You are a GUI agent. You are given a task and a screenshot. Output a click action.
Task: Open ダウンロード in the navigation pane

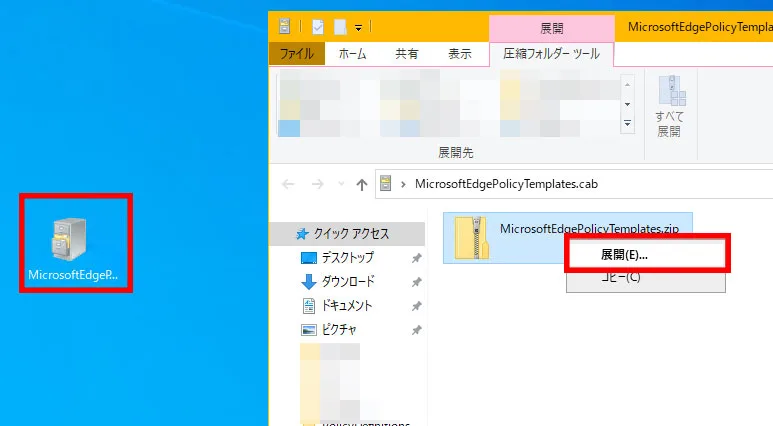click(x=348, y=282)
